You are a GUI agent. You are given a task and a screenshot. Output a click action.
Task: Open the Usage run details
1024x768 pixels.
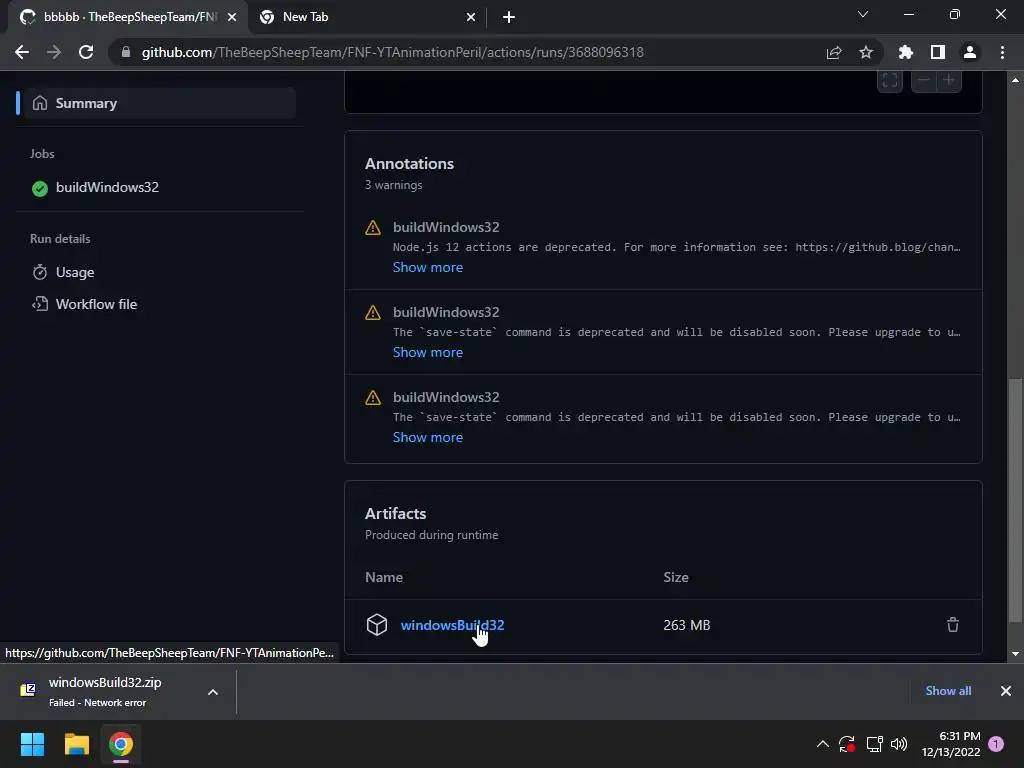[x=74, y=272]
